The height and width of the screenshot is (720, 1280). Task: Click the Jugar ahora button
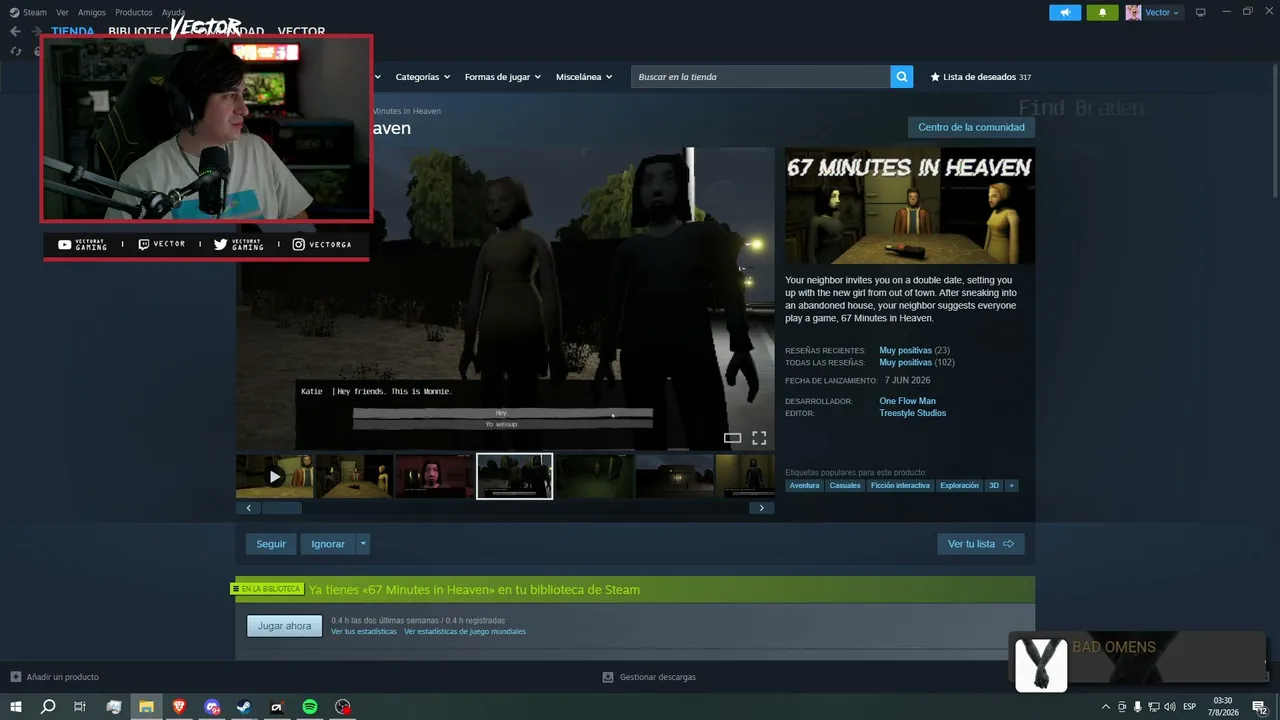(x=285, y=626)
